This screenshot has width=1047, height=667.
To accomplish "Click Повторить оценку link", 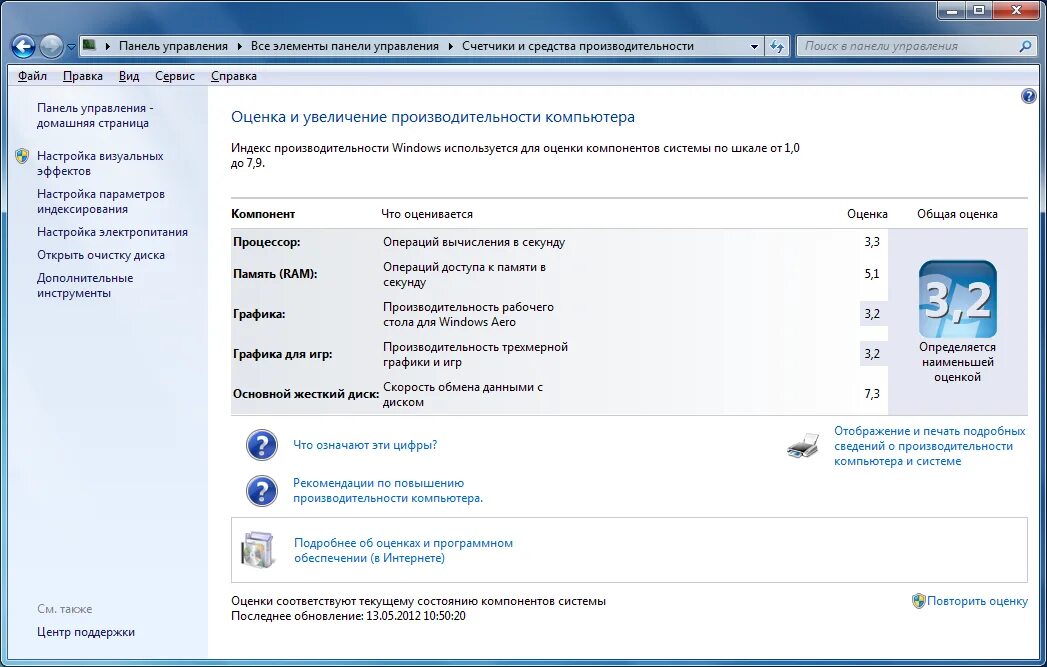I will tap(978, 602).
